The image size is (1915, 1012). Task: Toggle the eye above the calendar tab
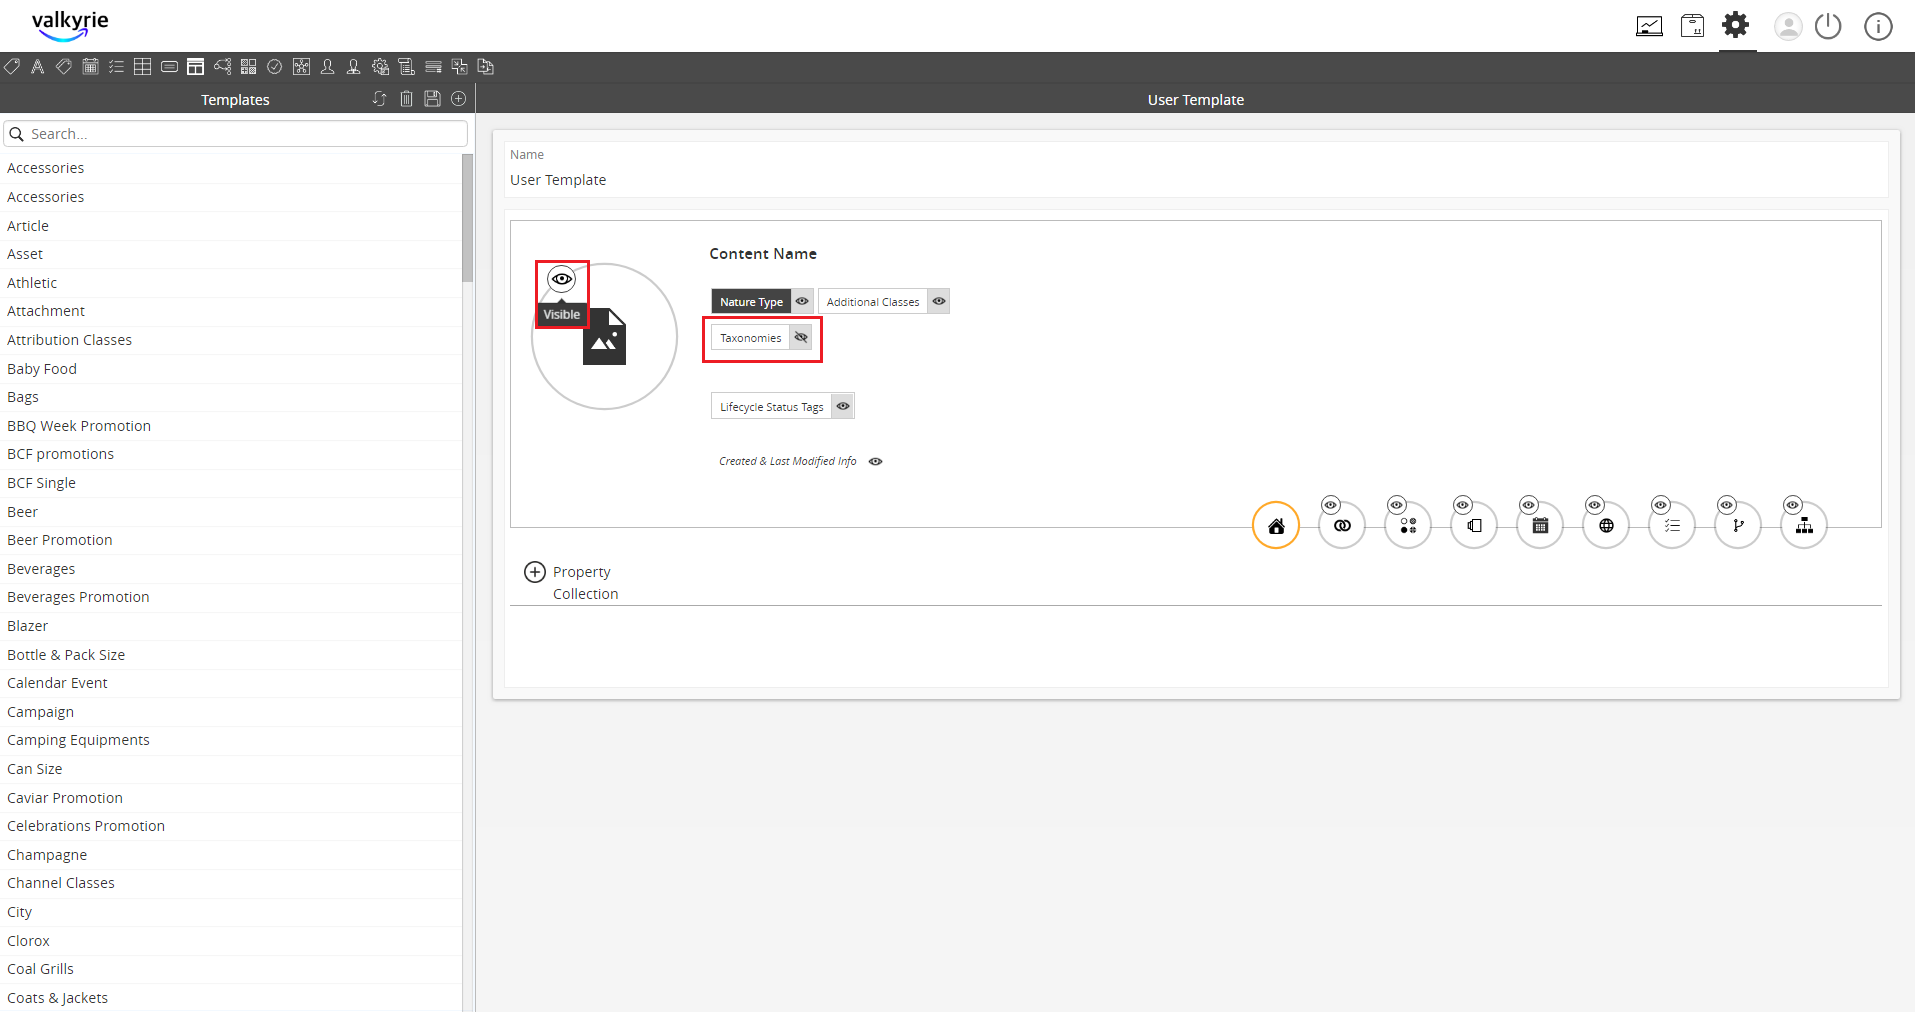1528,505
